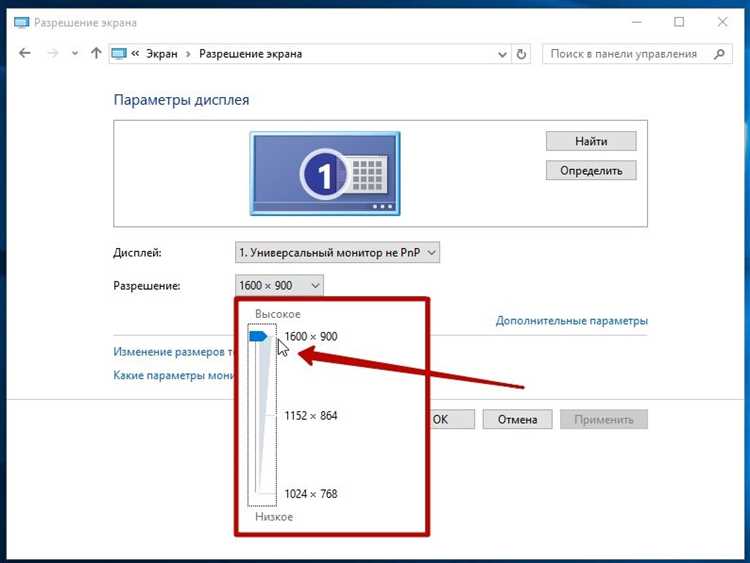Select the 'Экран' breadcrumb
Screen dimensions: 750x563
[162, 54]
